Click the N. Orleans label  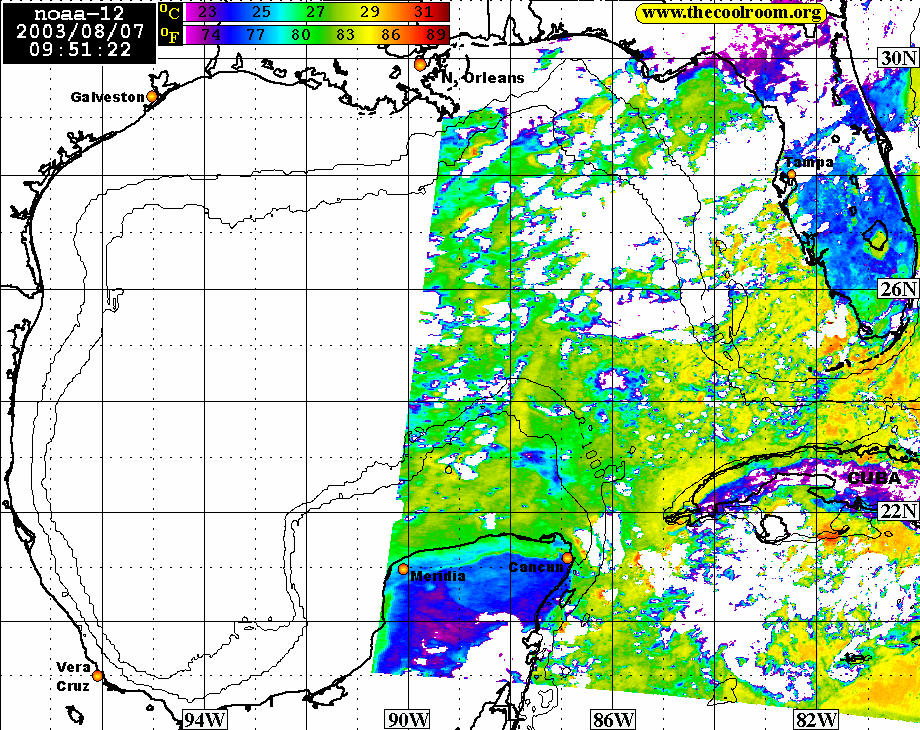click(482, 77)
